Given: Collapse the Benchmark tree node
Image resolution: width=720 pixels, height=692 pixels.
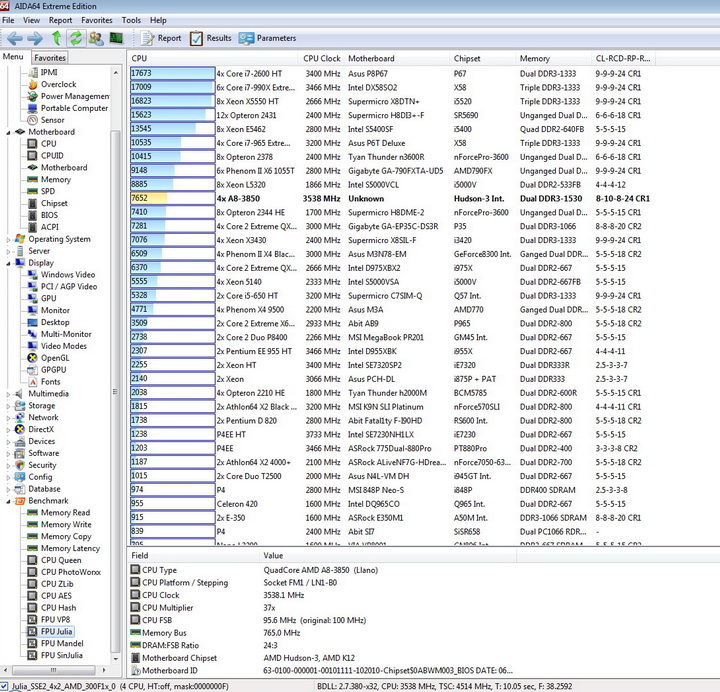Looking at the screenshot, I should pos(8,501).
